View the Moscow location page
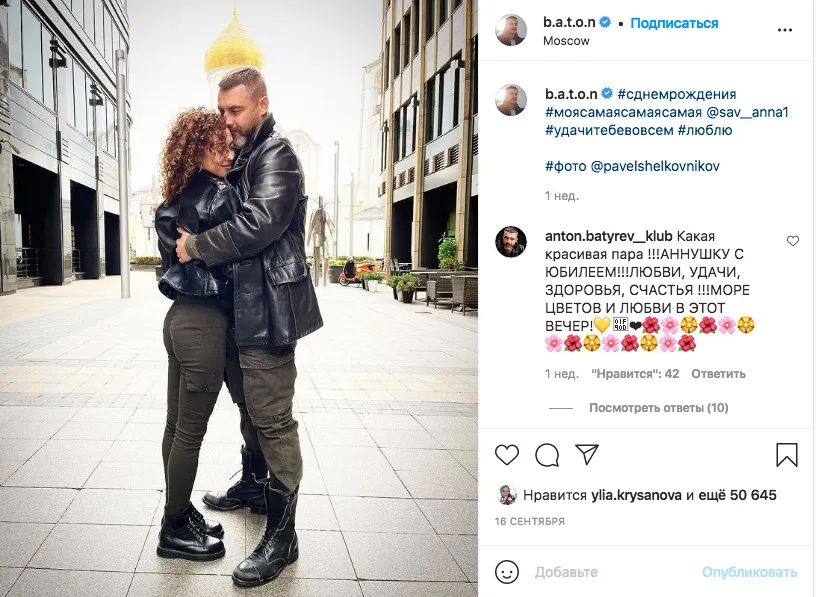 tap(566, 41)
